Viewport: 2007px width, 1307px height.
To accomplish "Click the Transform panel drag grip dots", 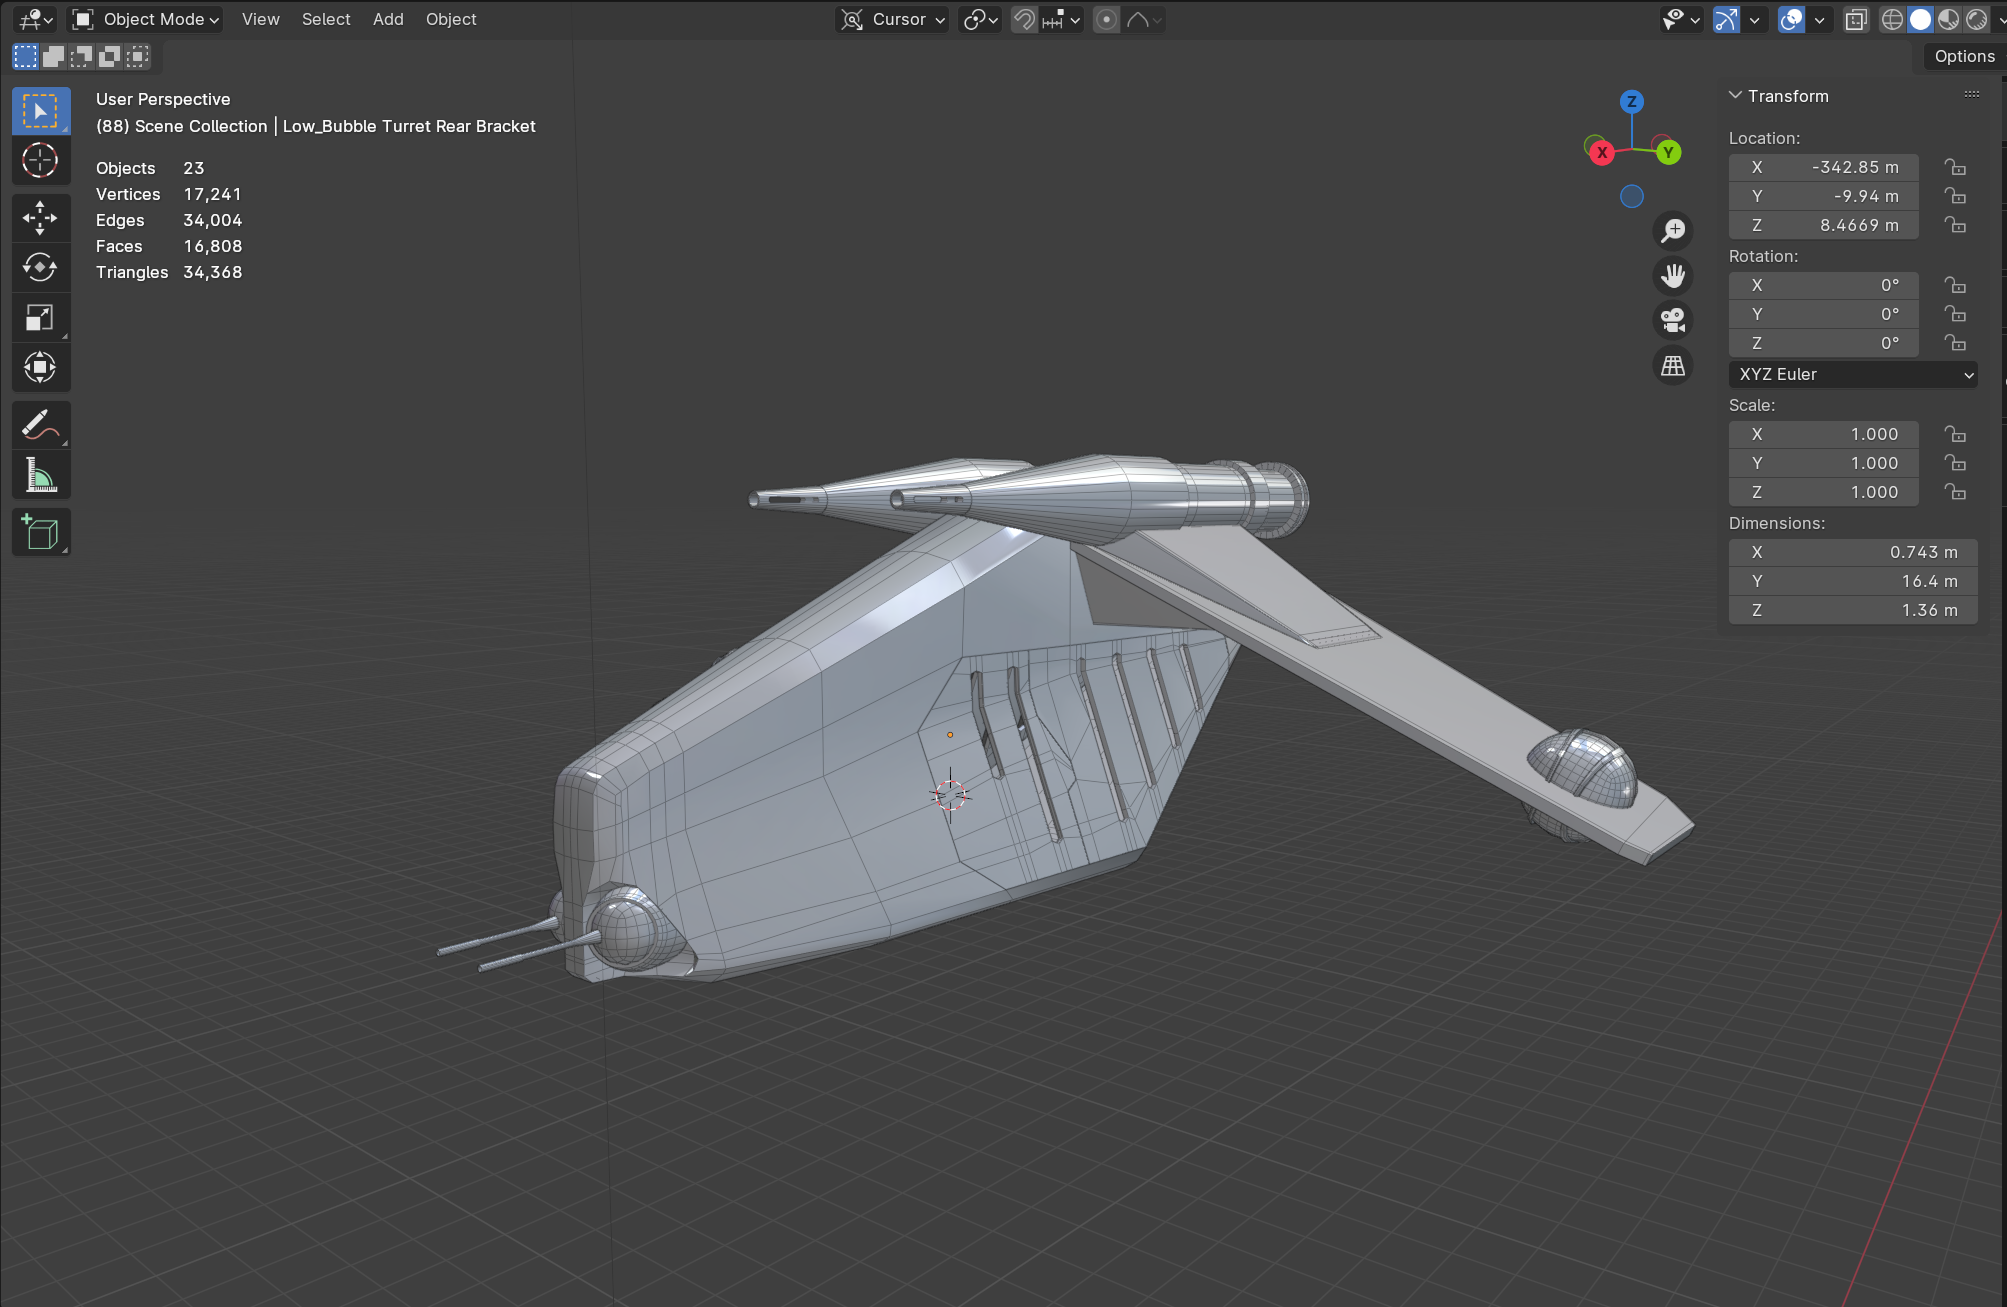I will pyautogui.click(x=1972, y=95).
